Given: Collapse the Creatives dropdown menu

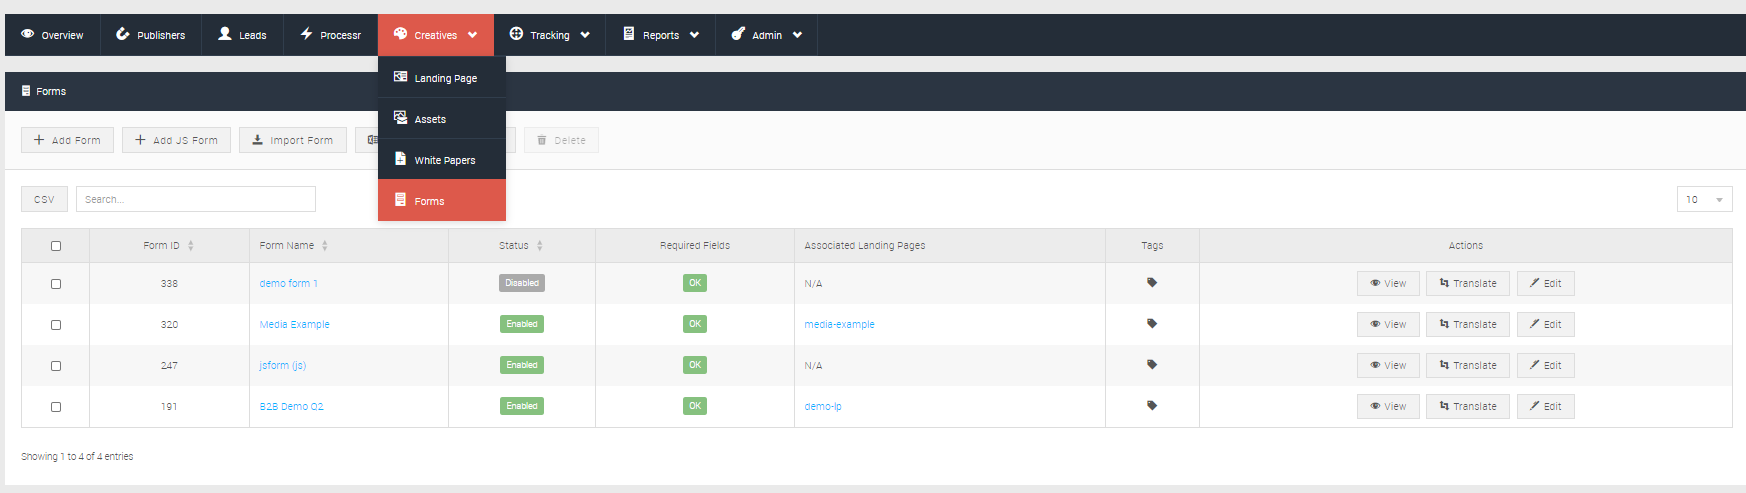Looking at the screenshot, I should coord(435,35).
